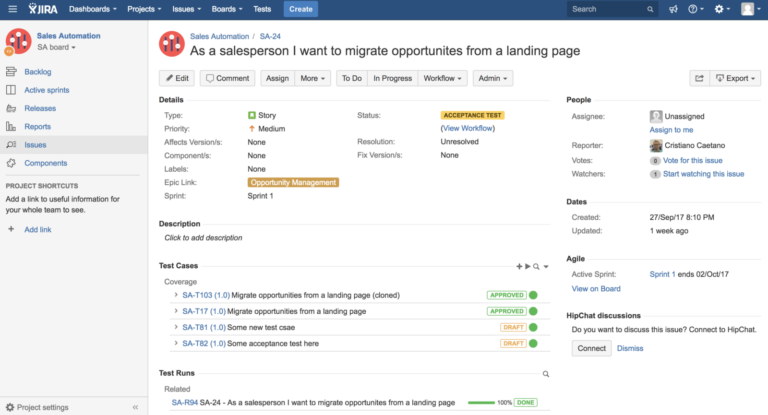This screenshot has height=415, width=768.
Task: Open the administration gear menu
Action: pyautogui.click(x=722, y=9)
